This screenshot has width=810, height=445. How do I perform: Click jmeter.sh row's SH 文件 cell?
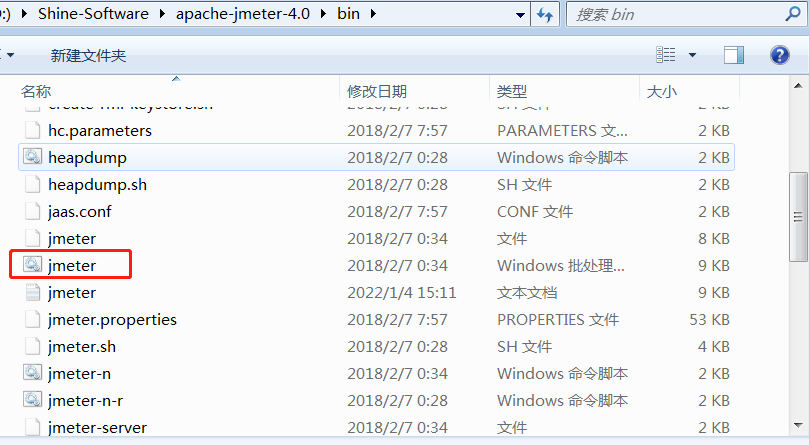(x=524, y=346)
